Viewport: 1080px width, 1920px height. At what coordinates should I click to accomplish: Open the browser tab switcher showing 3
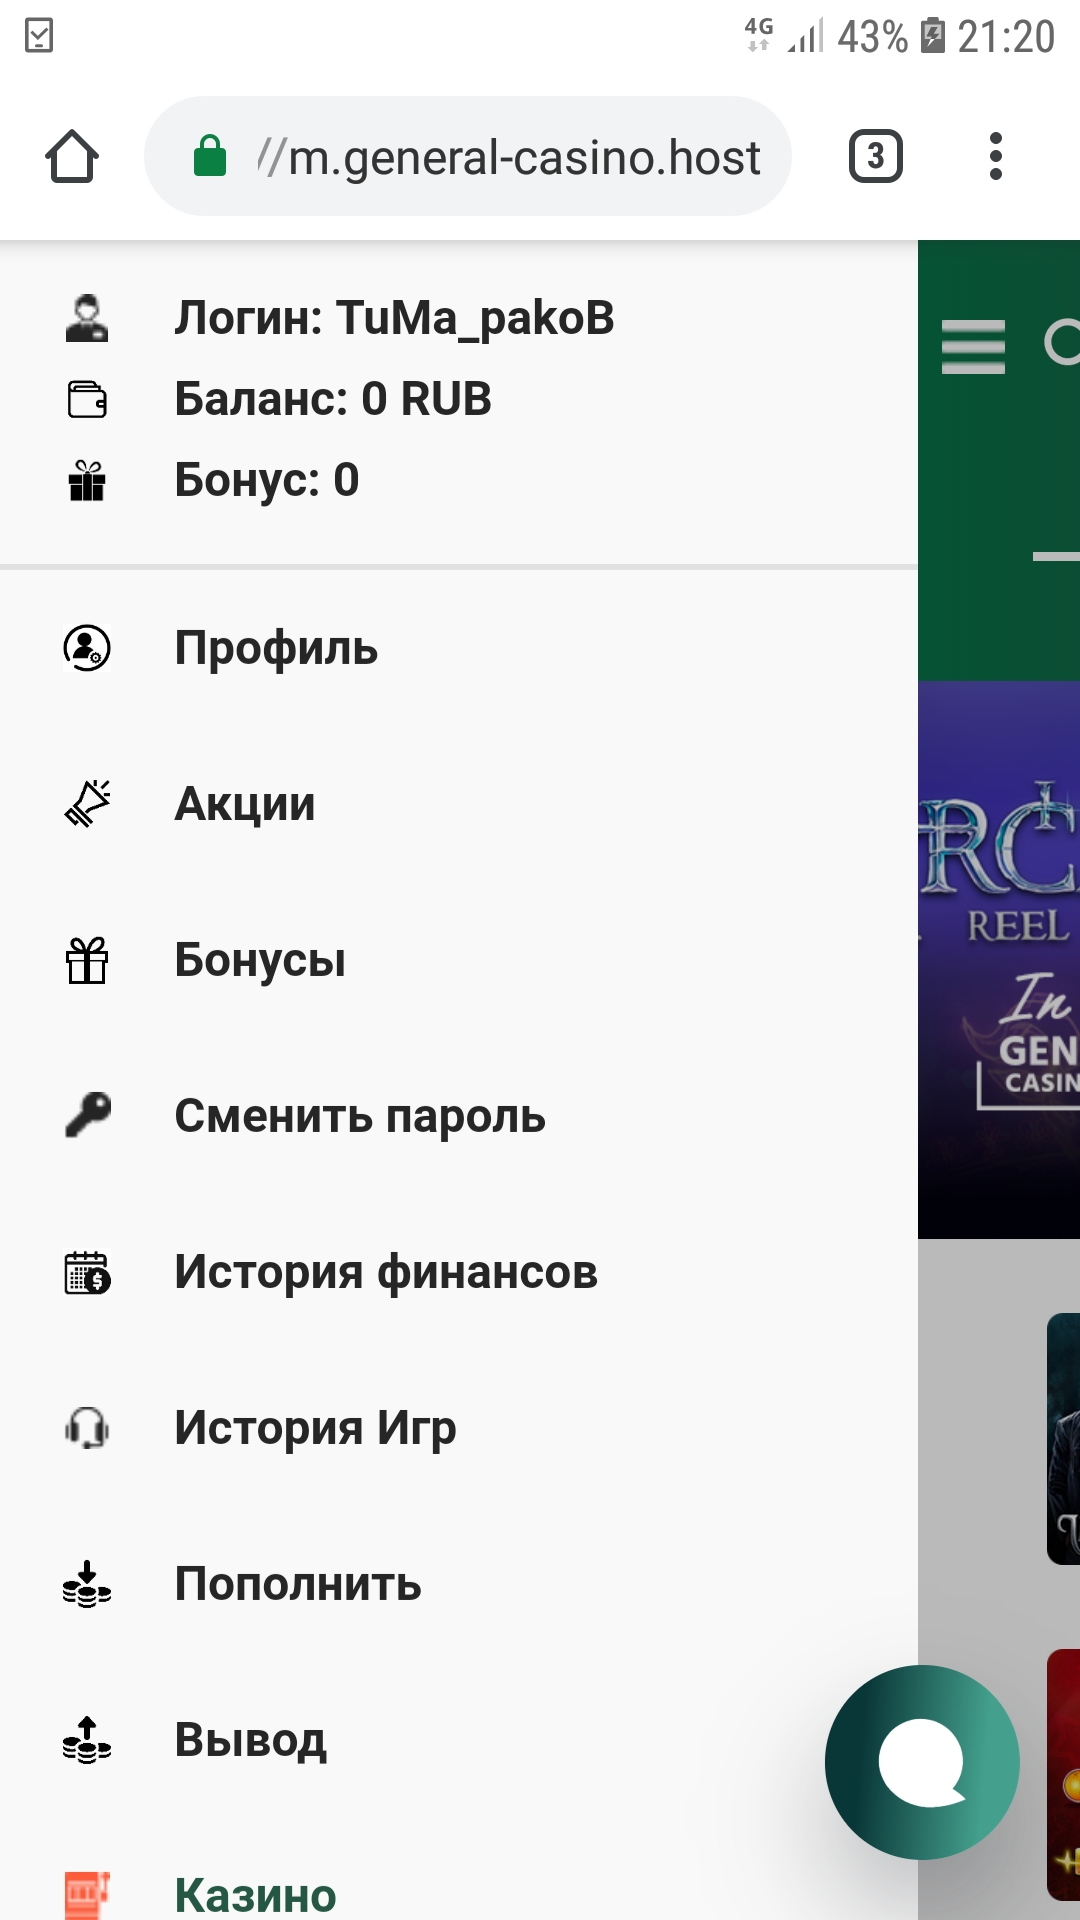876,156
